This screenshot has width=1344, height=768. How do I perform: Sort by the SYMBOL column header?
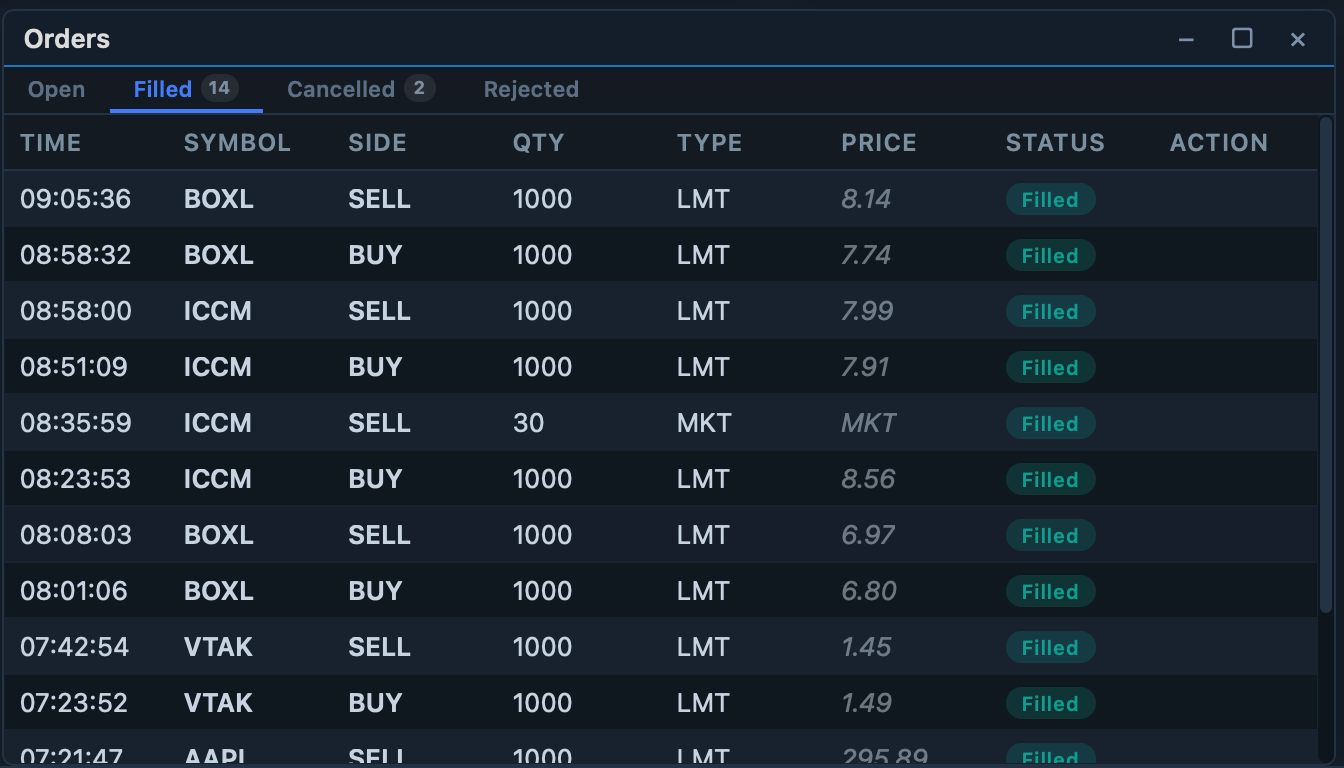tap(237, 143)
